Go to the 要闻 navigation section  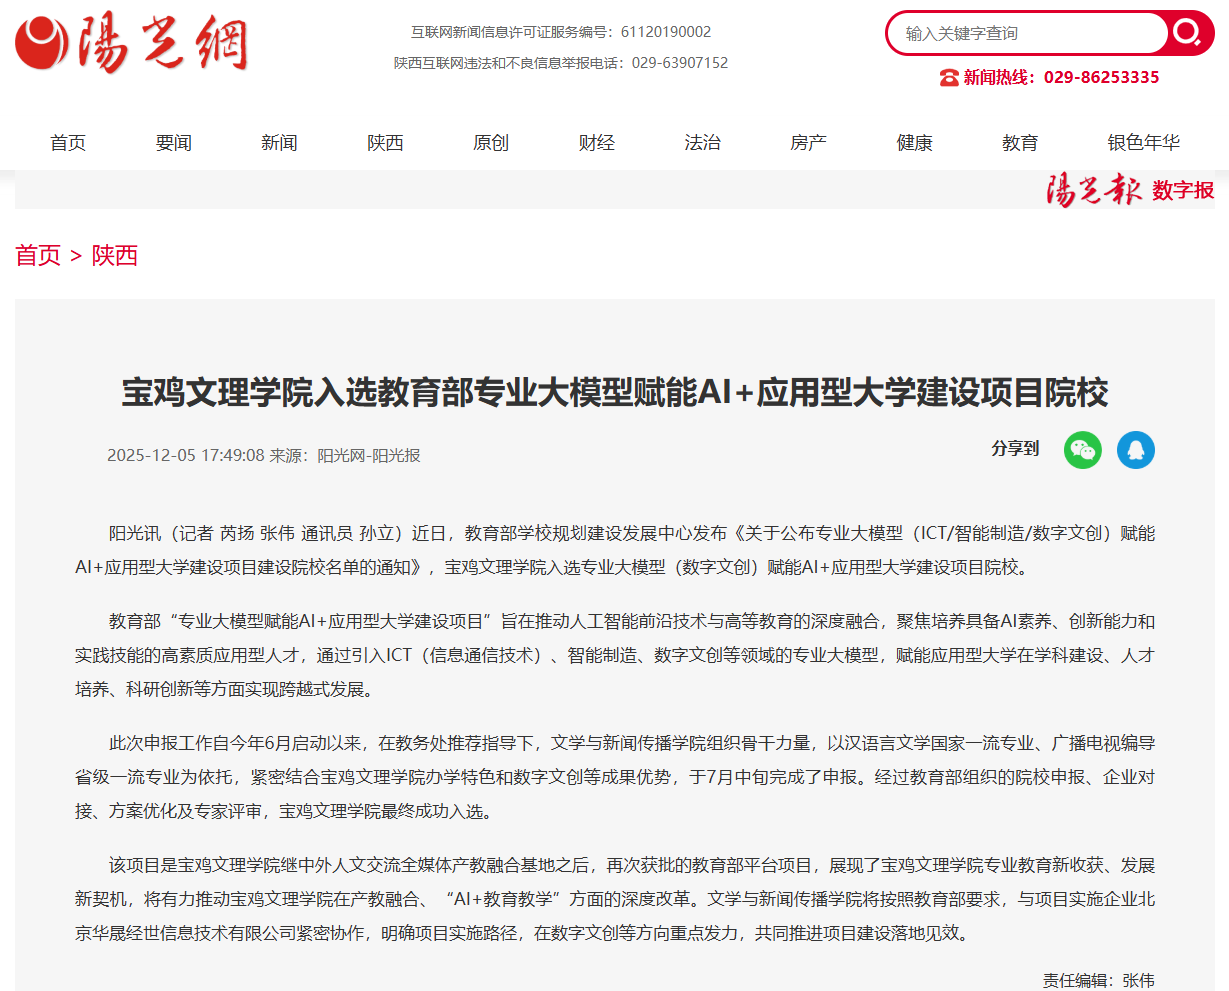tap(174, 143)
